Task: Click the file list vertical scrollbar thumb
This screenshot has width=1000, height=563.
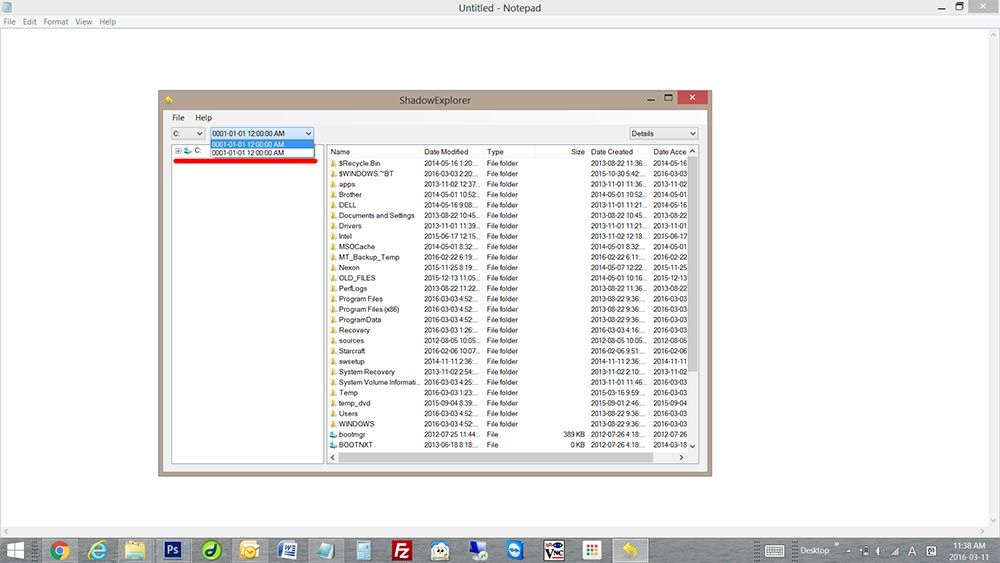Action: (693, 264)
